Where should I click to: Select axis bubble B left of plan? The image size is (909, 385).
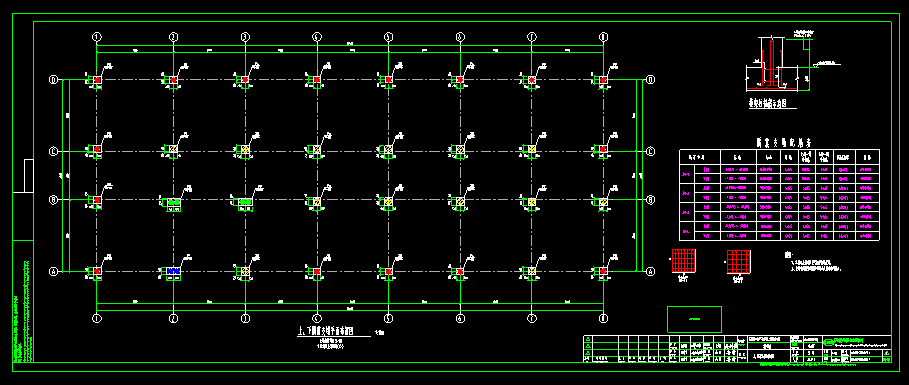click(54, 199)
